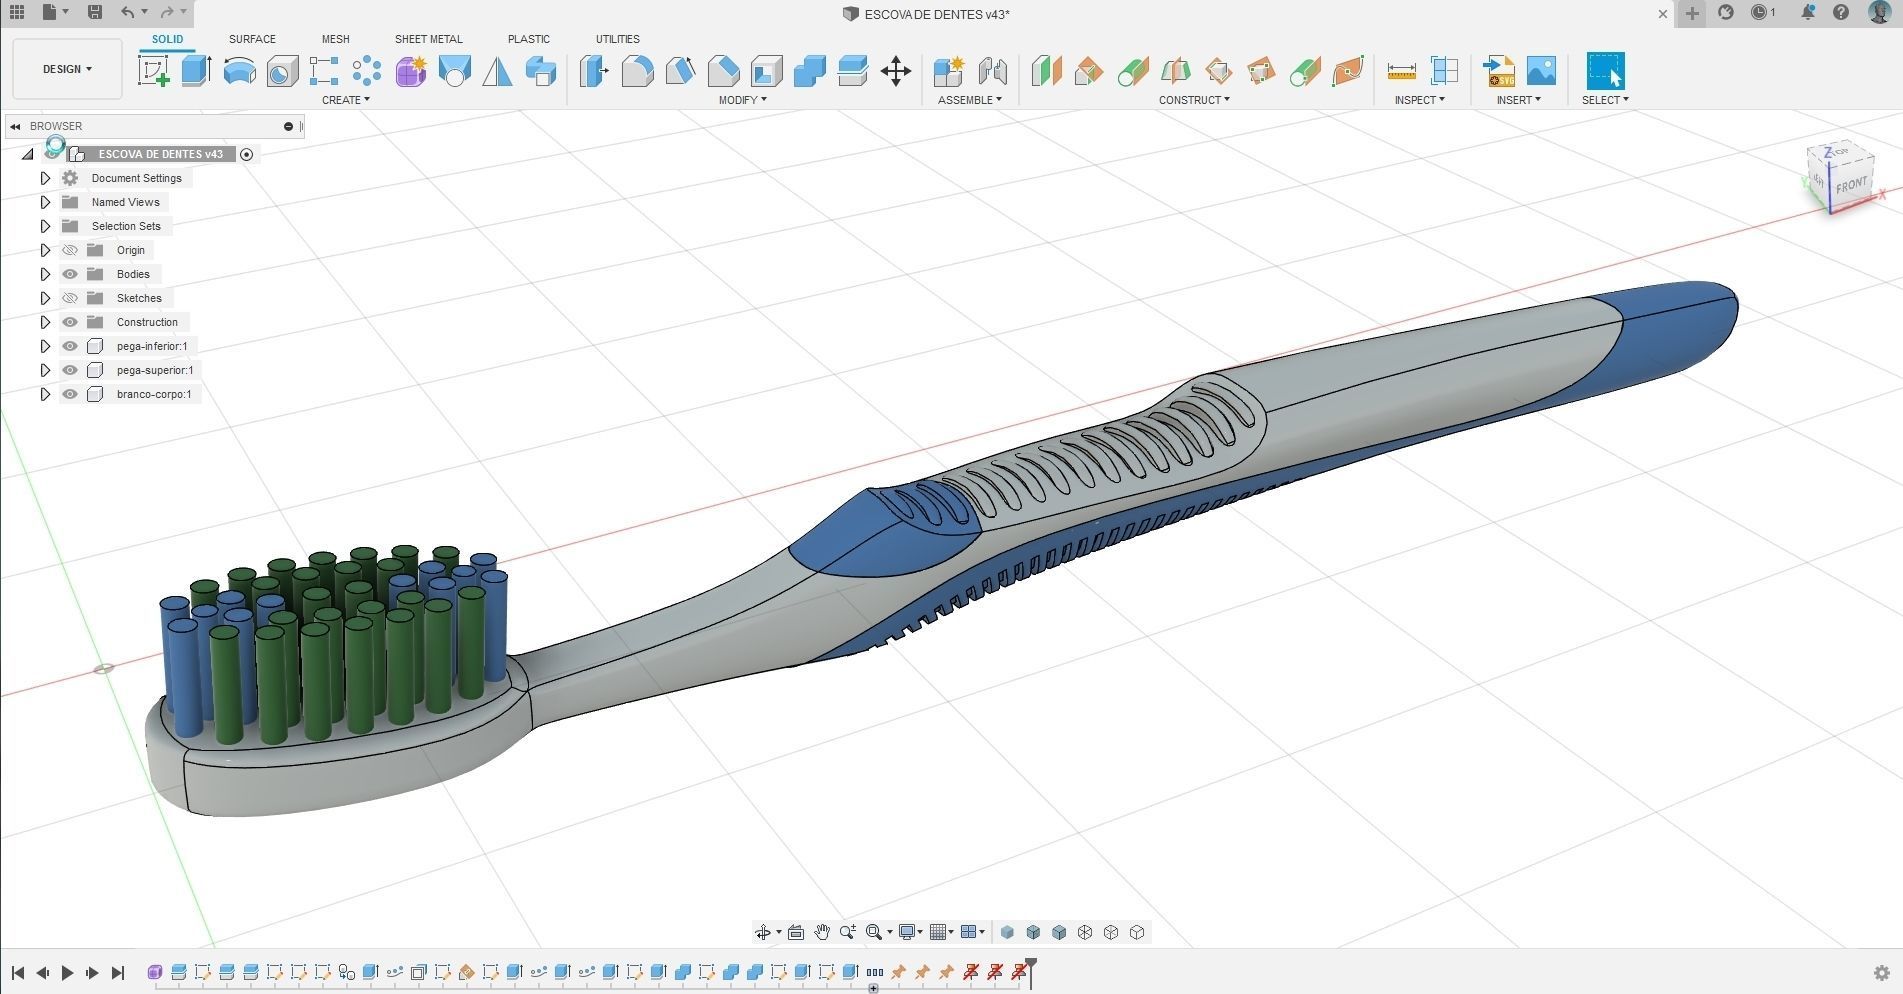Open the ASSEMBLE dropdown menu
The image size is (1903, 994).
click(x=969, y=100)
